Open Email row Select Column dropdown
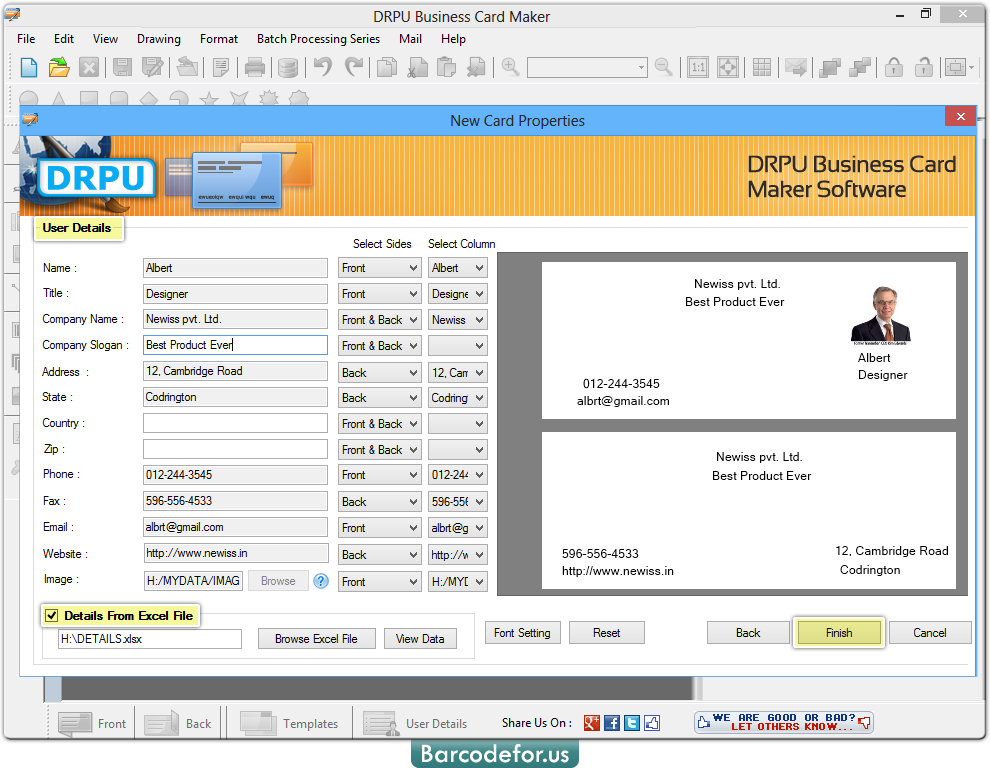Screen dimensions: 990x768 (458, 527)
